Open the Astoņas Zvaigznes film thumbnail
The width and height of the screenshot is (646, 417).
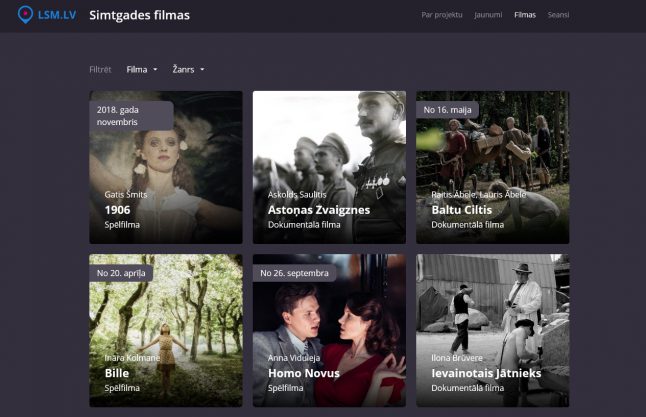point(329,168)
